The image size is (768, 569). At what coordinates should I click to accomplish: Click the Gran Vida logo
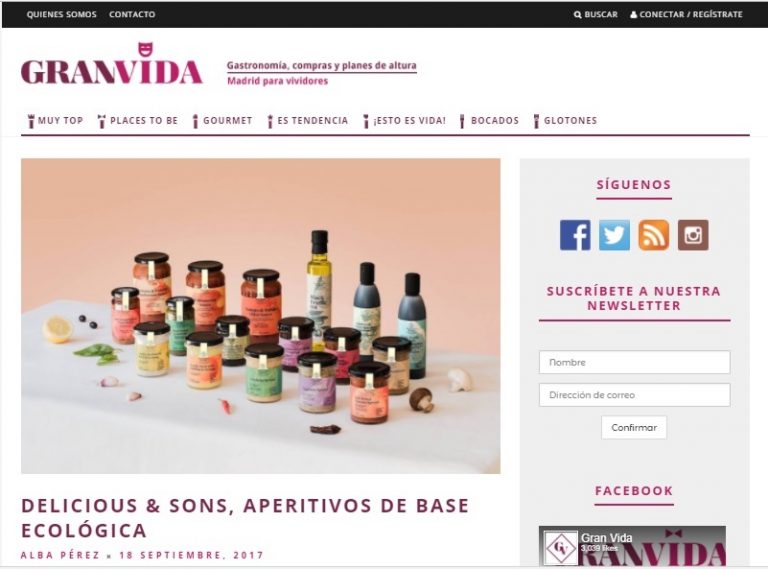(111, 64)
